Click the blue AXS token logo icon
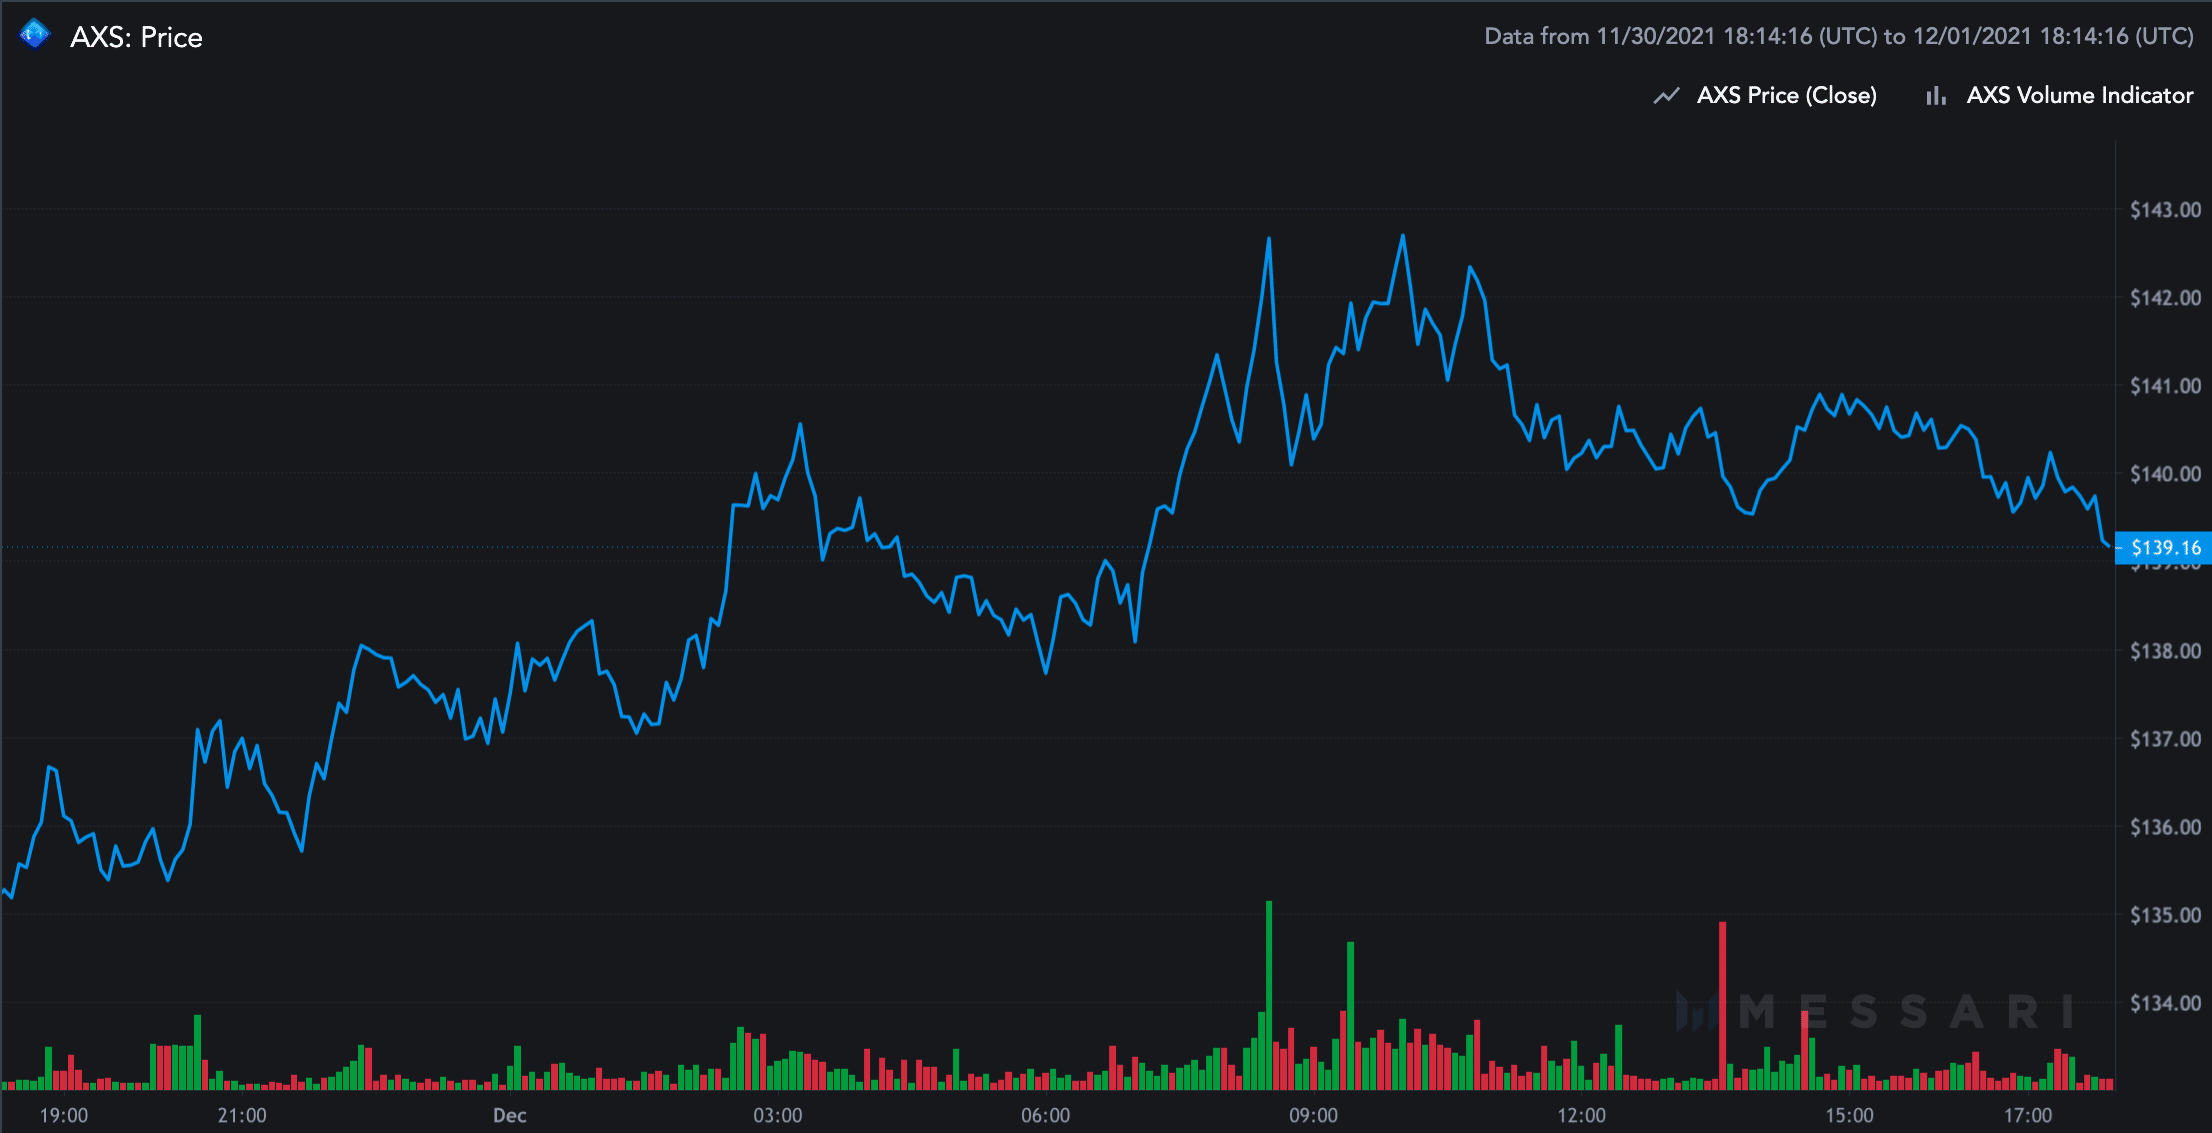This screenshot has width=2212, height=1133. click(35, 34)
